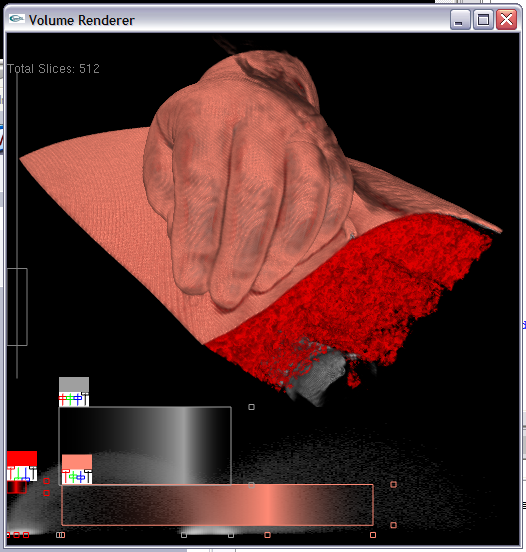Screen dimensions: 526x552
Task: Click green channel slider in red widget's RGB box
Action: coord(18,474)
